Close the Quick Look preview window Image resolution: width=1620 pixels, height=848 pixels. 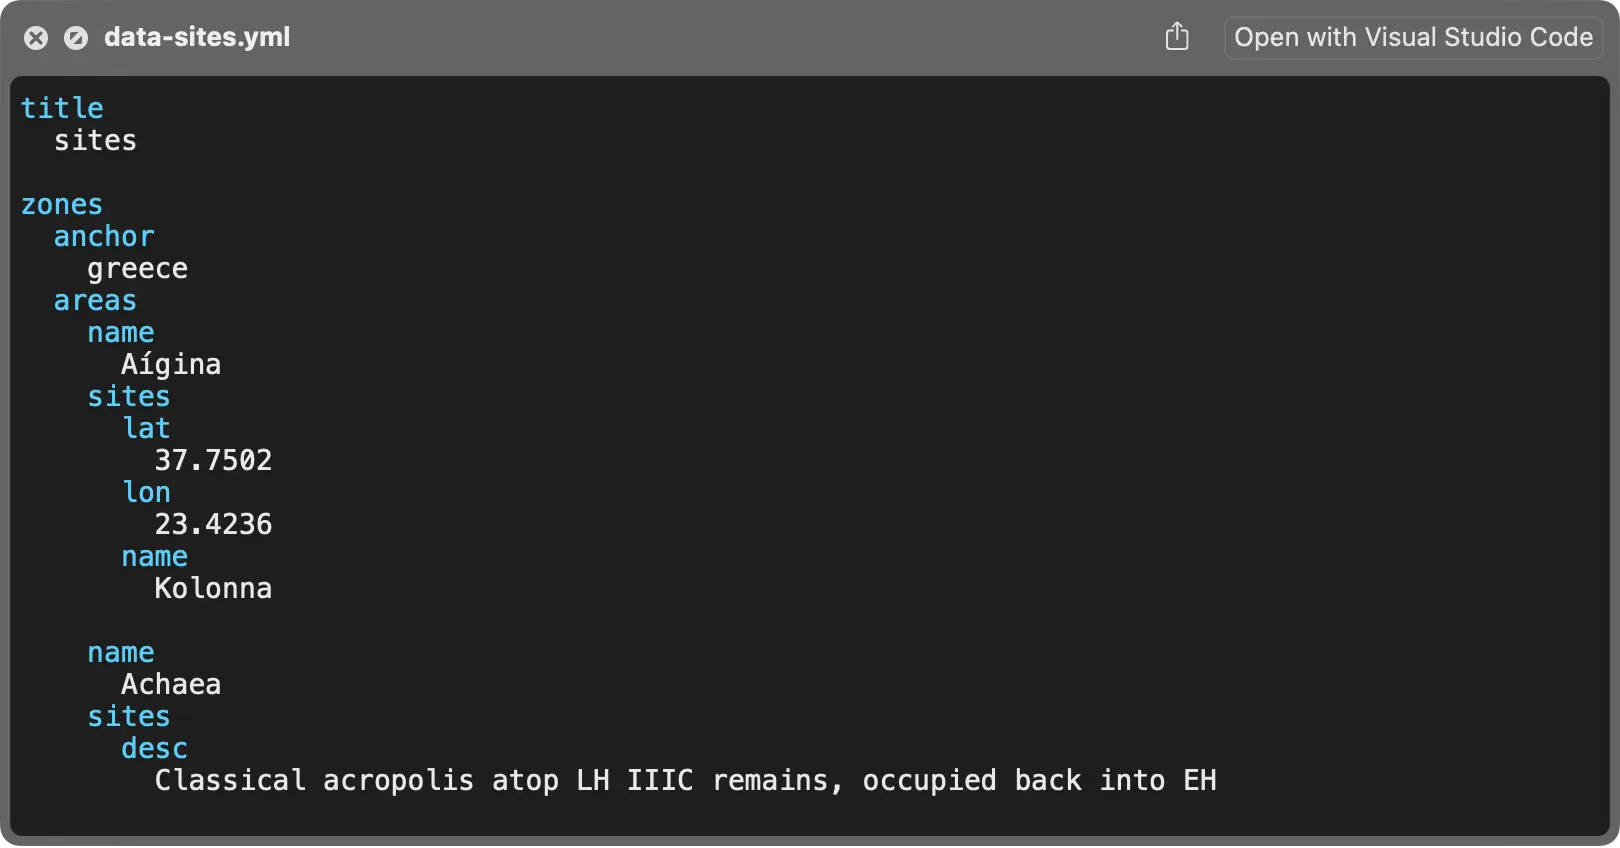(36, 38)
